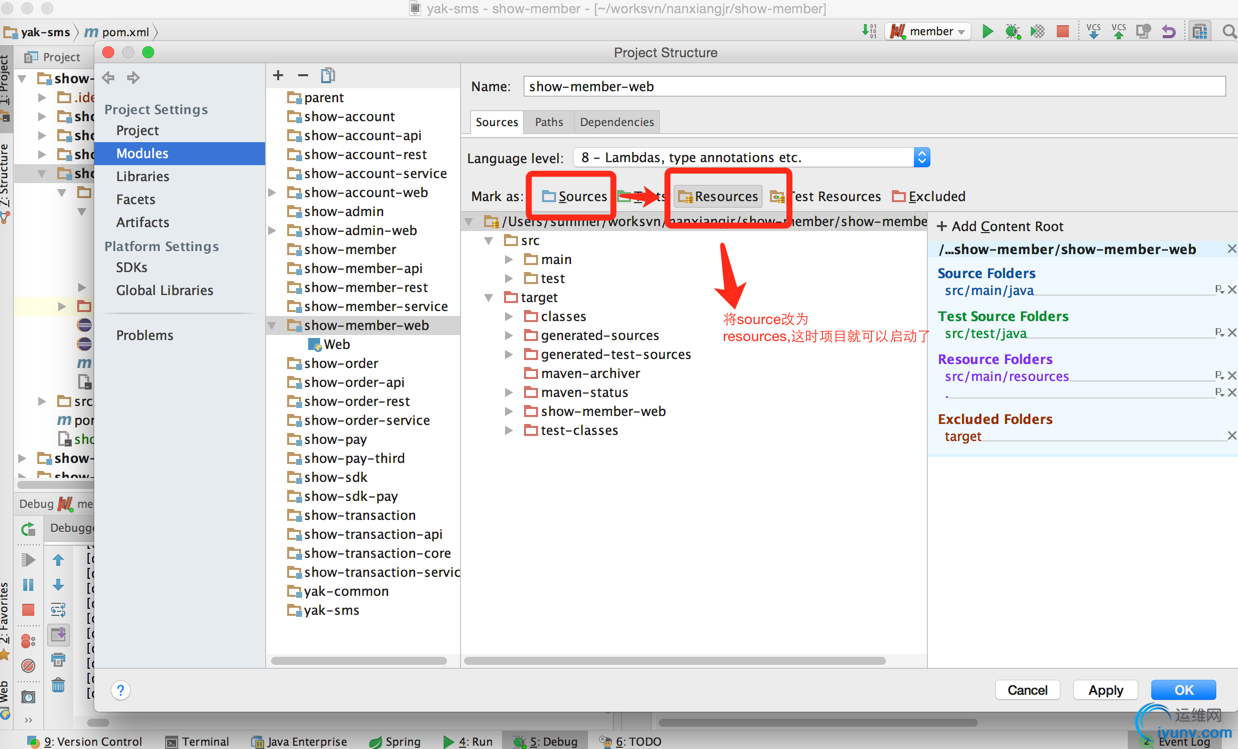Viewport: 1238px width, 749px height.
Task: Rerun the debug session
Action: (28, 529)
